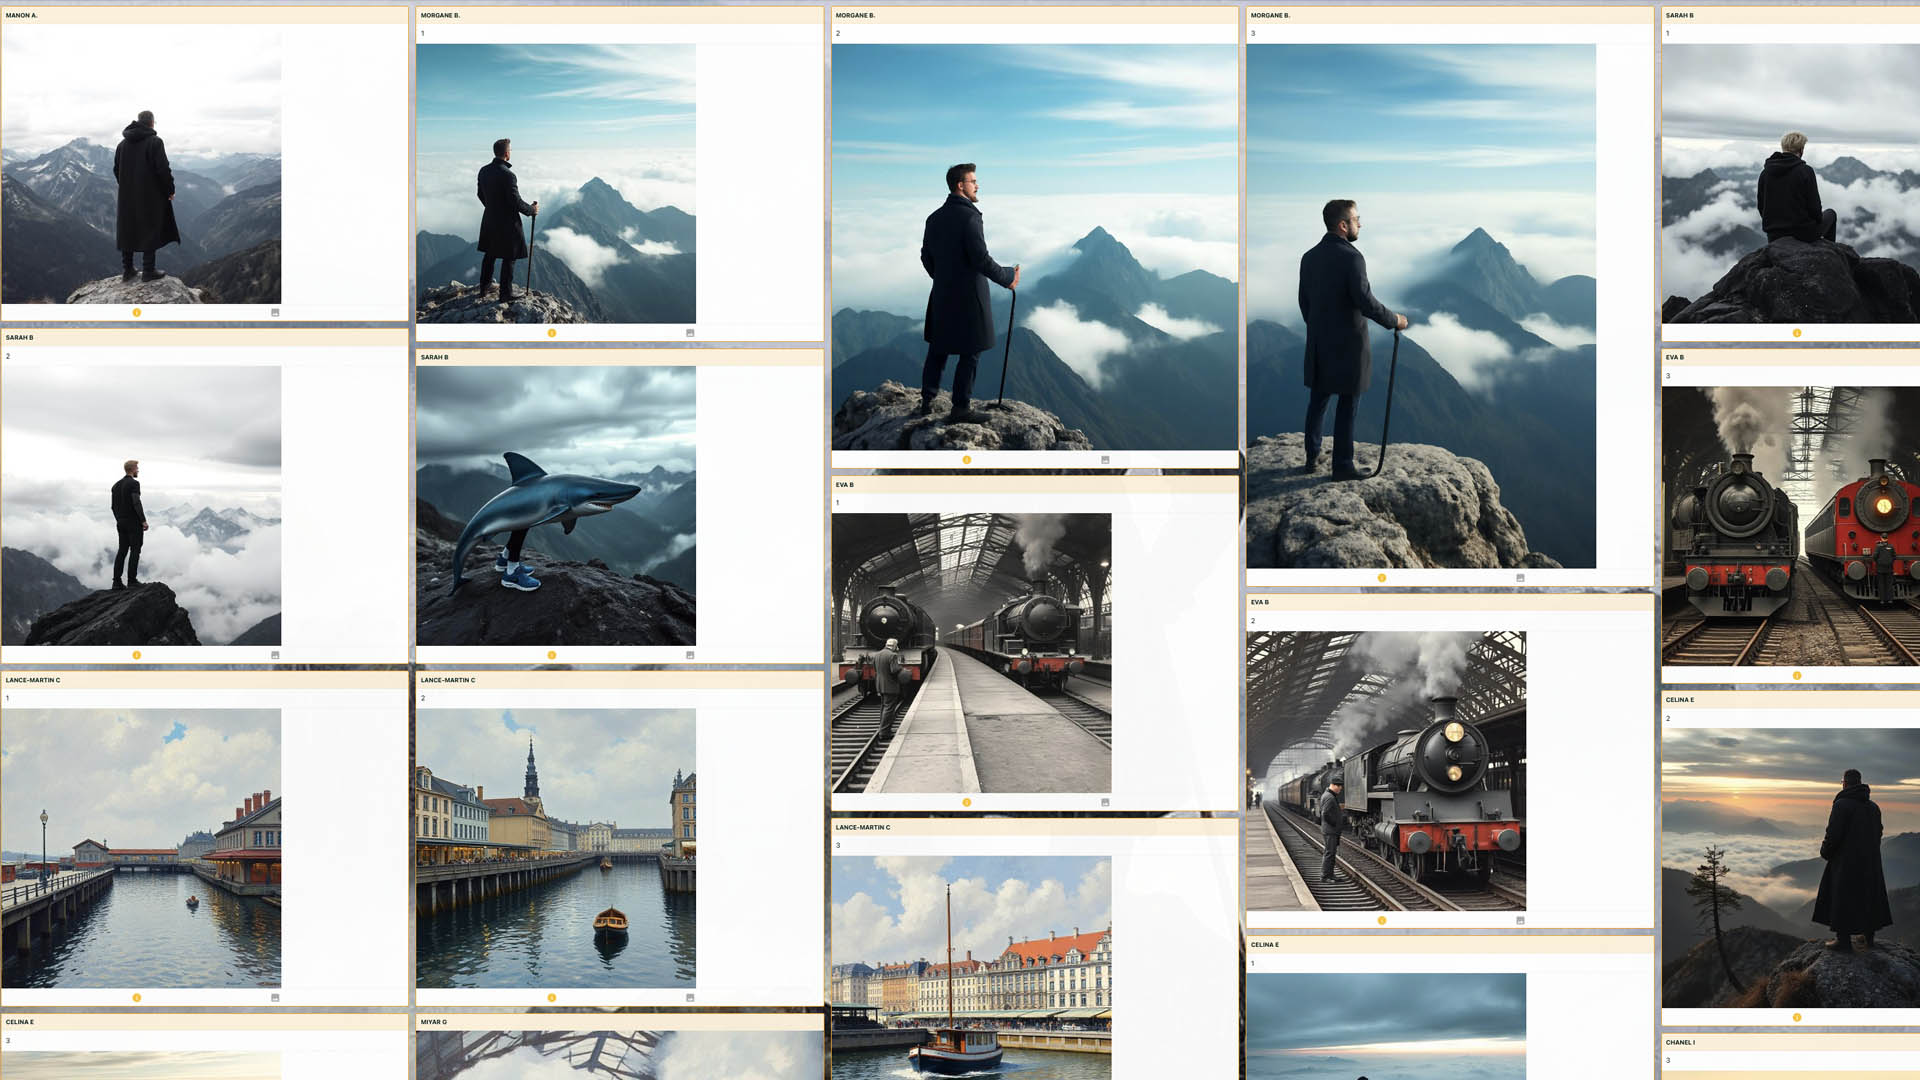Click yellow info icon on Morgane B. card 2
This screenshot has width=1920, height=1080.
pos(967,460)
